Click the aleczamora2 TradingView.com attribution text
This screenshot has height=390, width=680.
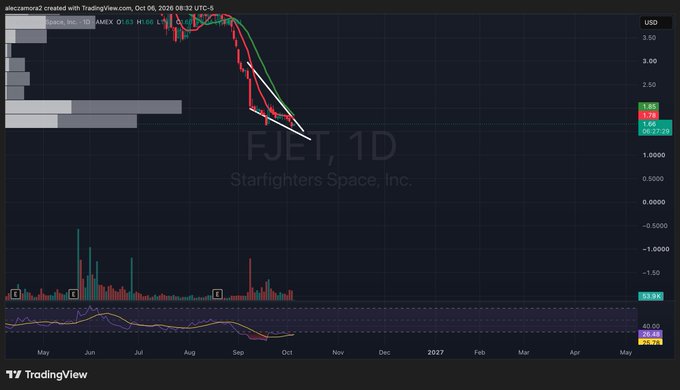coord(109,8)
